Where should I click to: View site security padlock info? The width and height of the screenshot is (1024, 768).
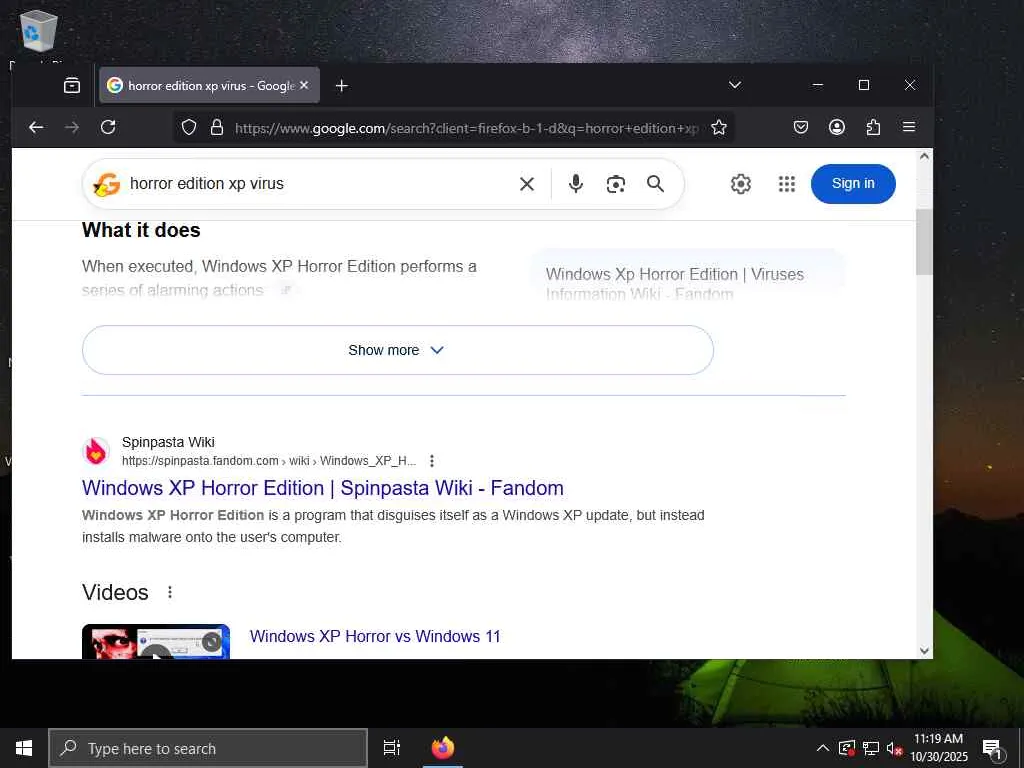tap(217, 127)
